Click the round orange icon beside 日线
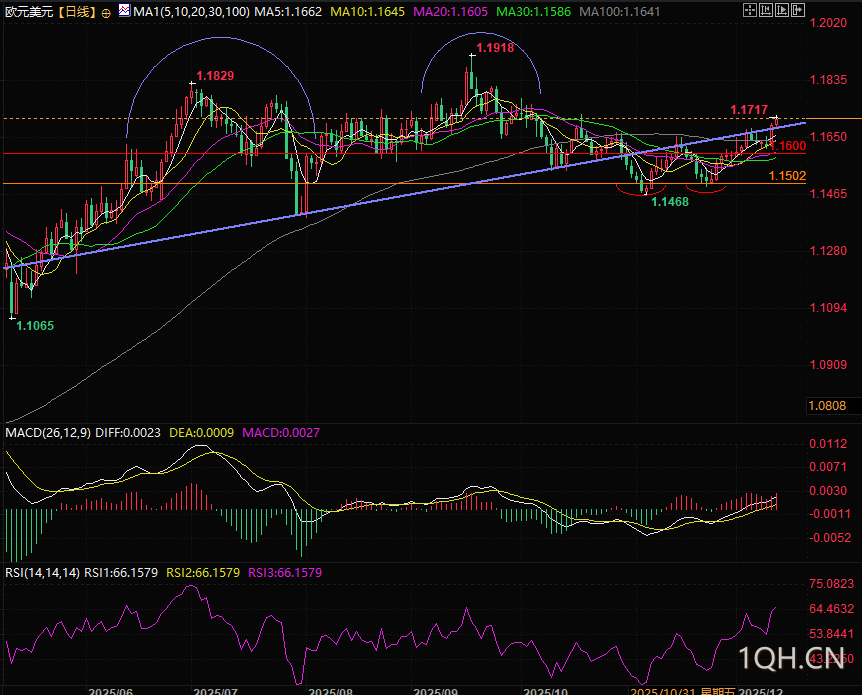 [x=107, y=12]
